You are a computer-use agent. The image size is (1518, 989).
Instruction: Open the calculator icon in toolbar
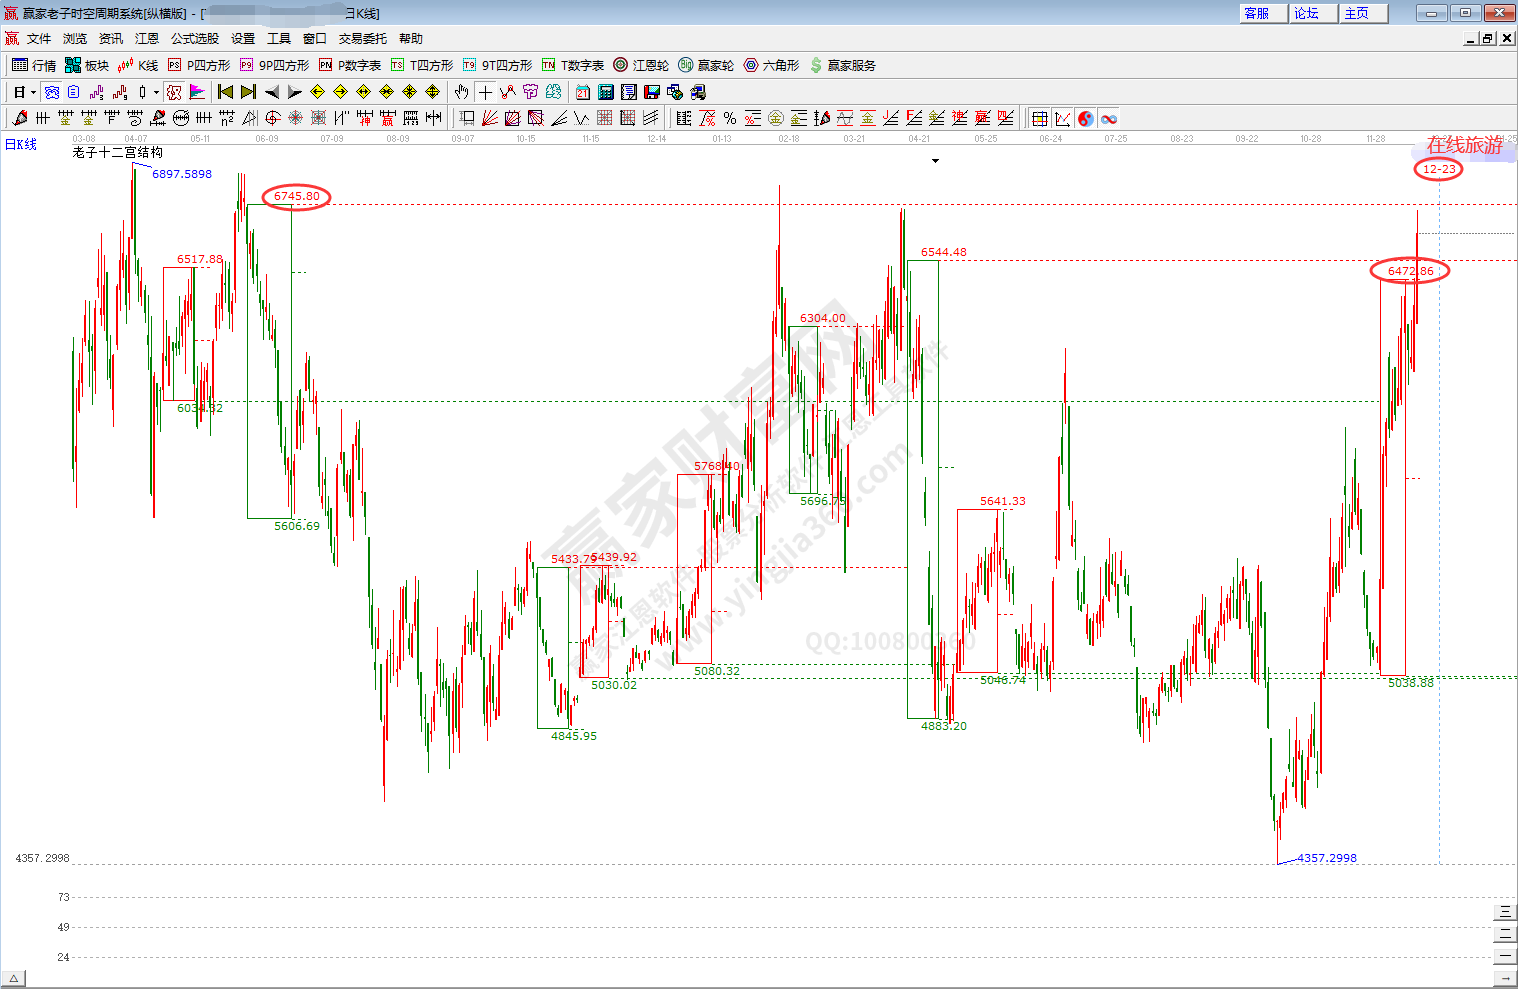tap(606, 92)
